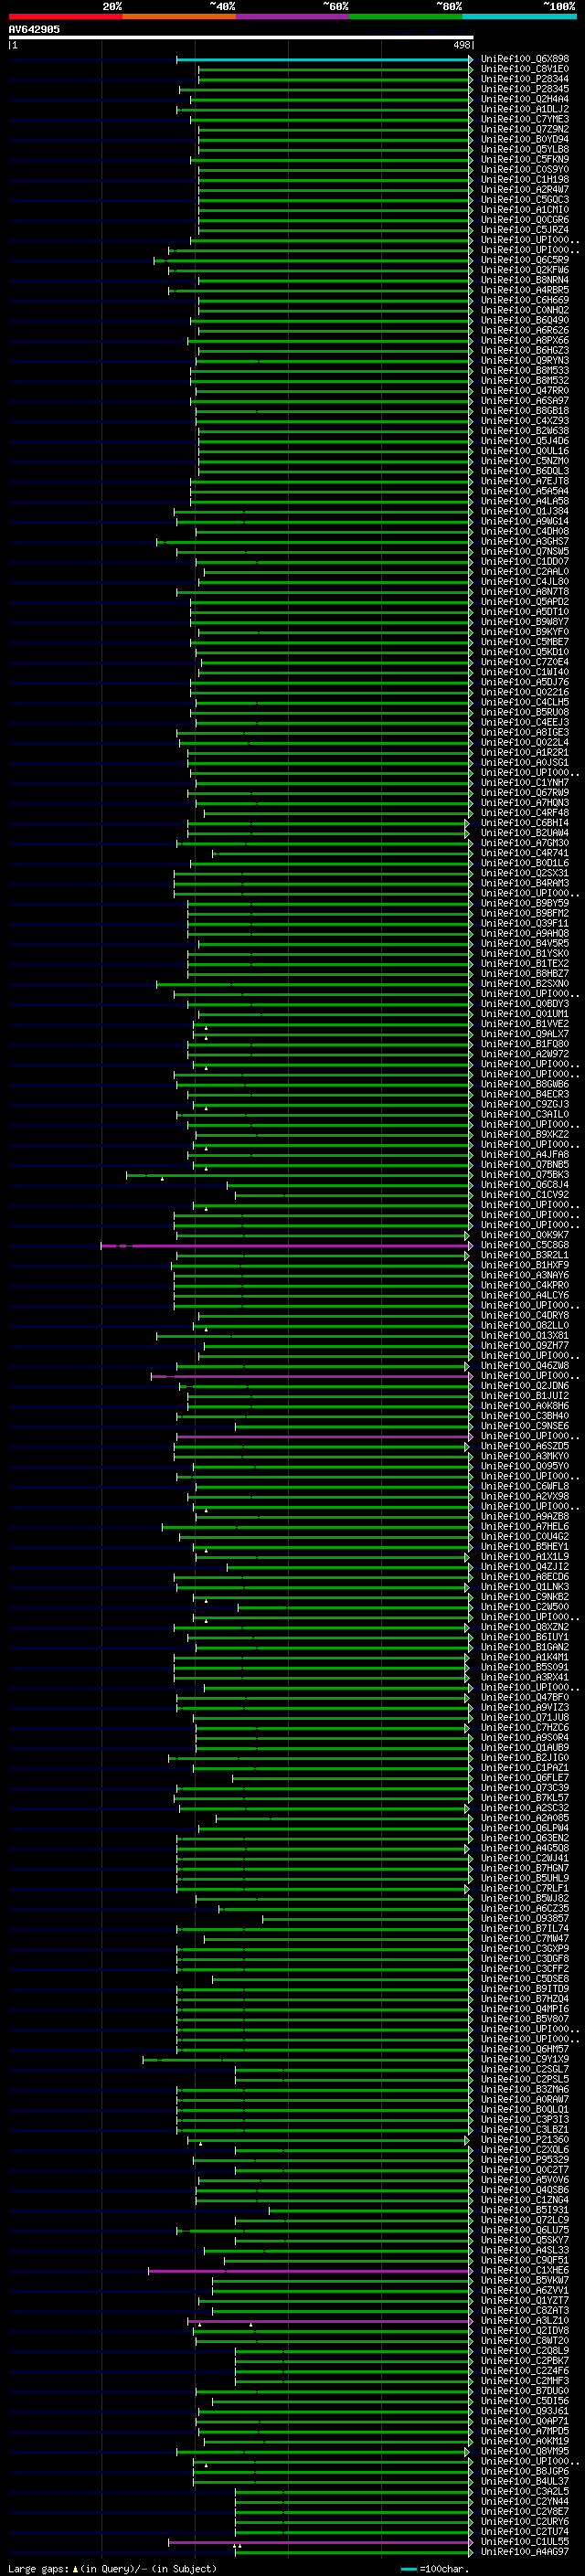Viewport: 585px width, 2576px height.
Task: Click hit label UniRef100_B8NRN4
Action: pyautogui.click(x=525, y=280)
